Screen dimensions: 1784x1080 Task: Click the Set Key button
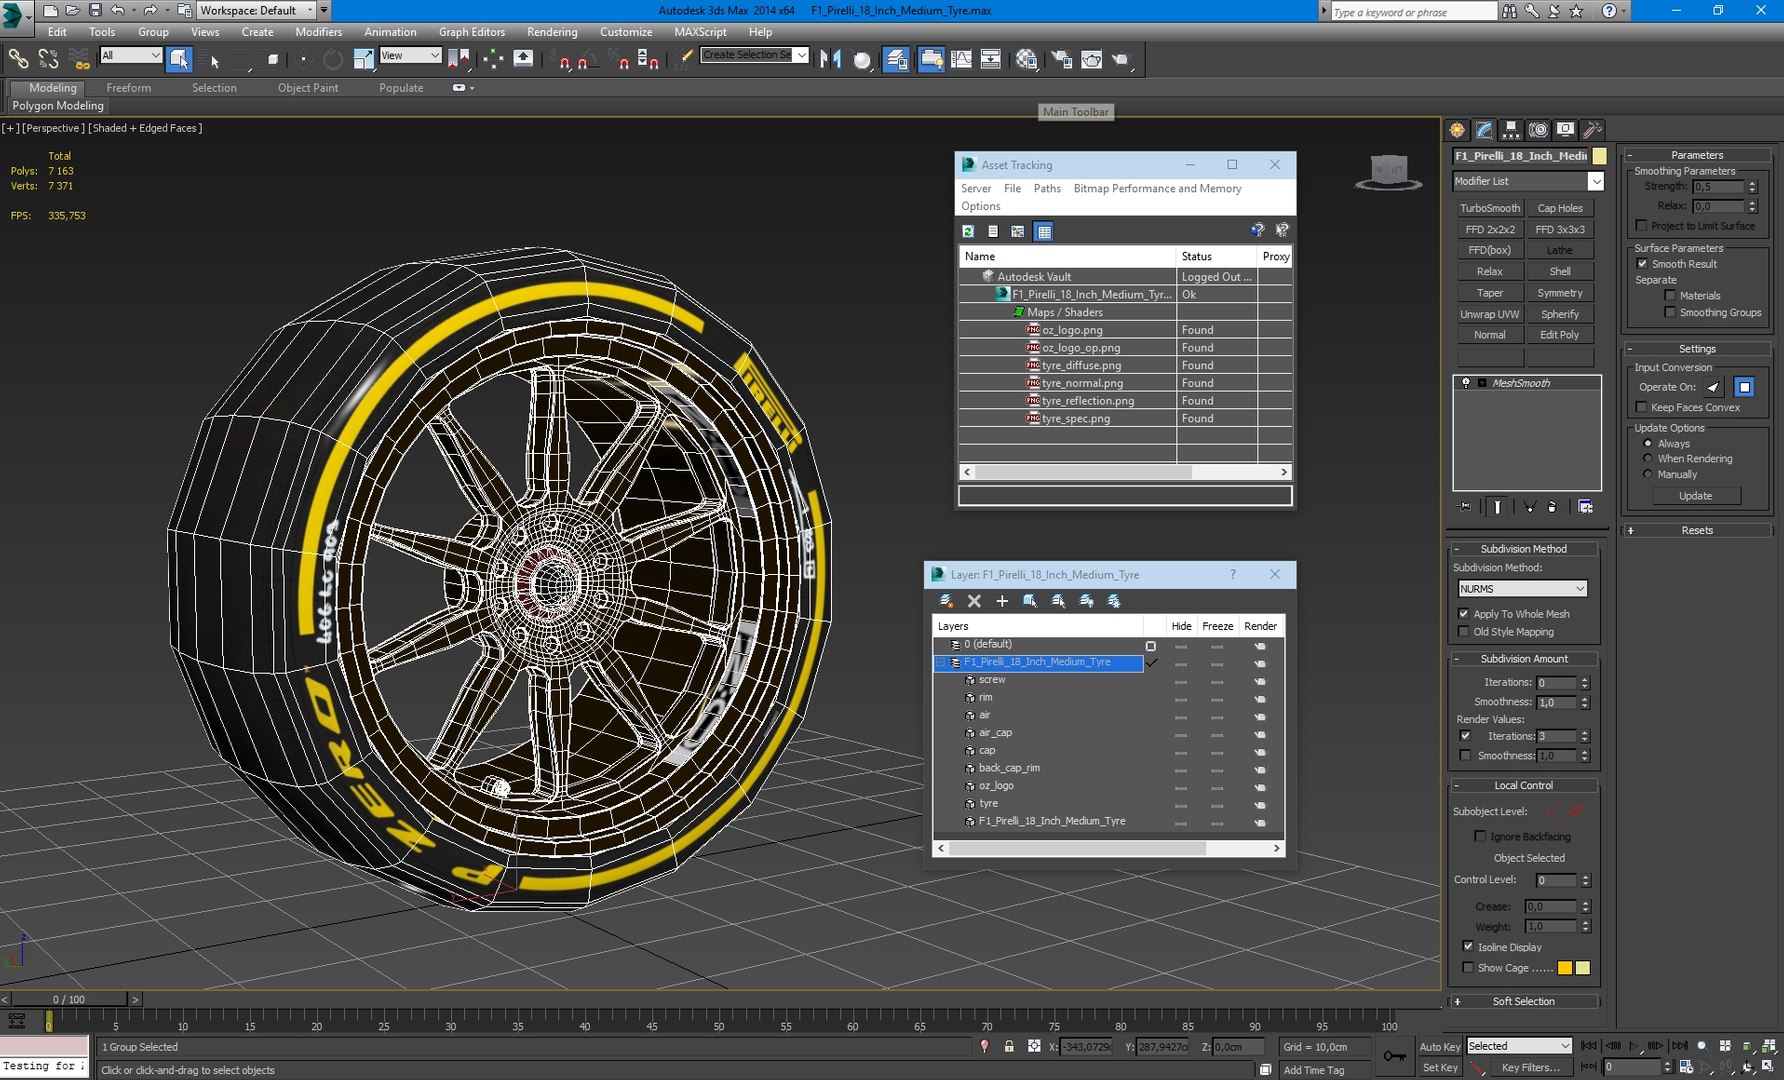(1439, 1067)
